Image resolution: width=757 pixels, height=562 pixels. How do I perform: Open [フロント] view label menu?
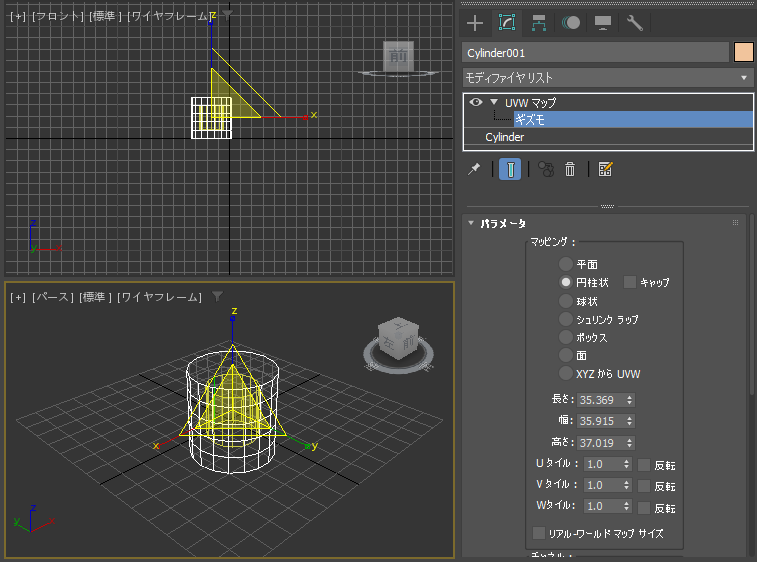(x=57, y=16)
